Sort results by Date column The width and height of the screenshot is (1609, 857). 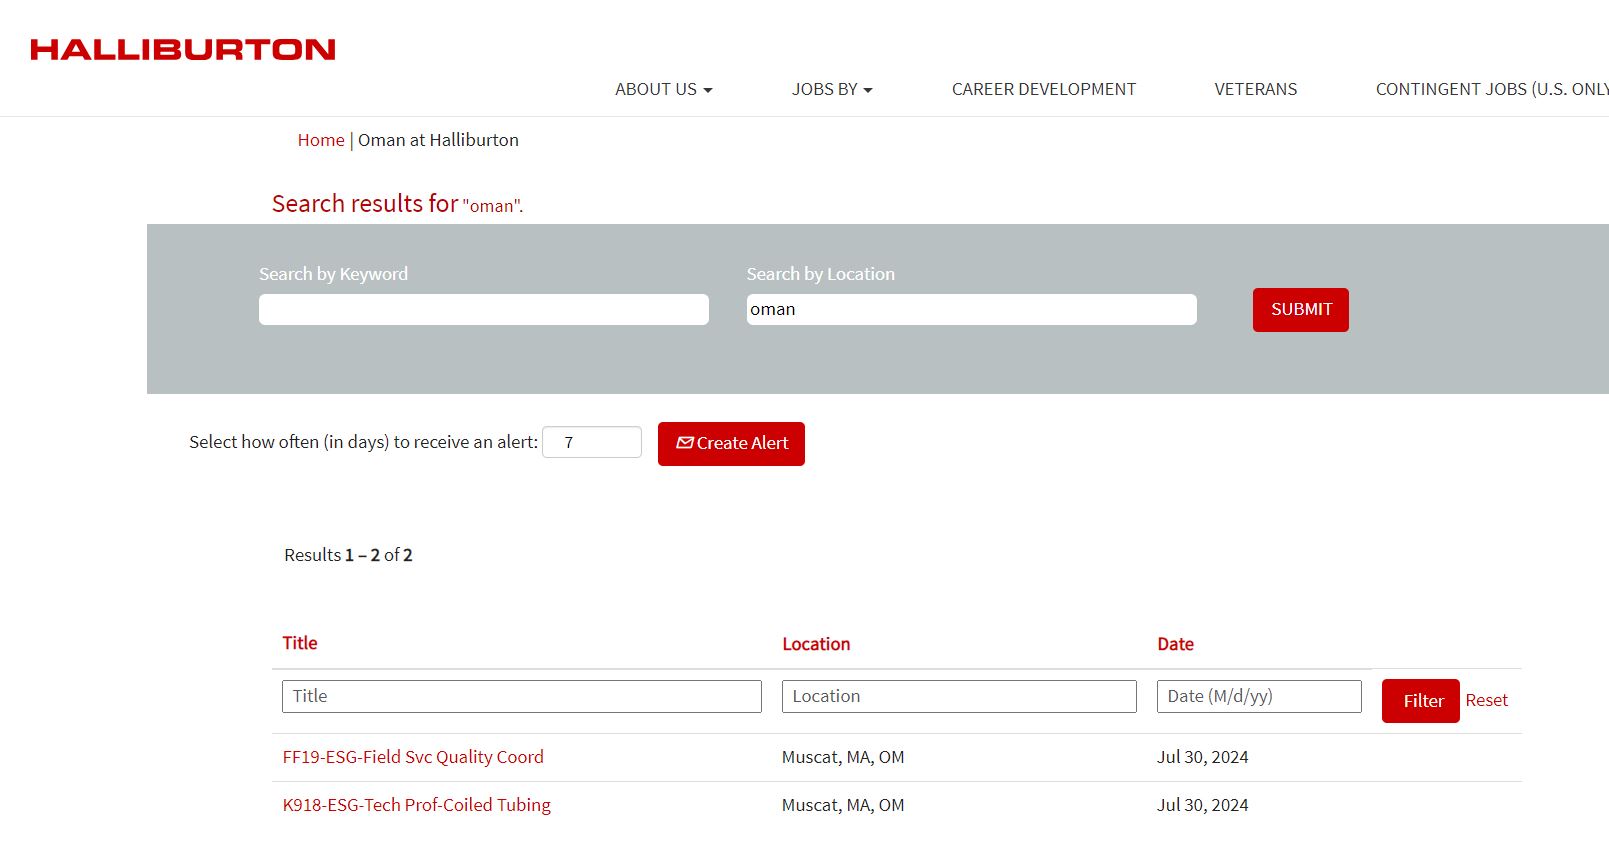(1176, 644)
